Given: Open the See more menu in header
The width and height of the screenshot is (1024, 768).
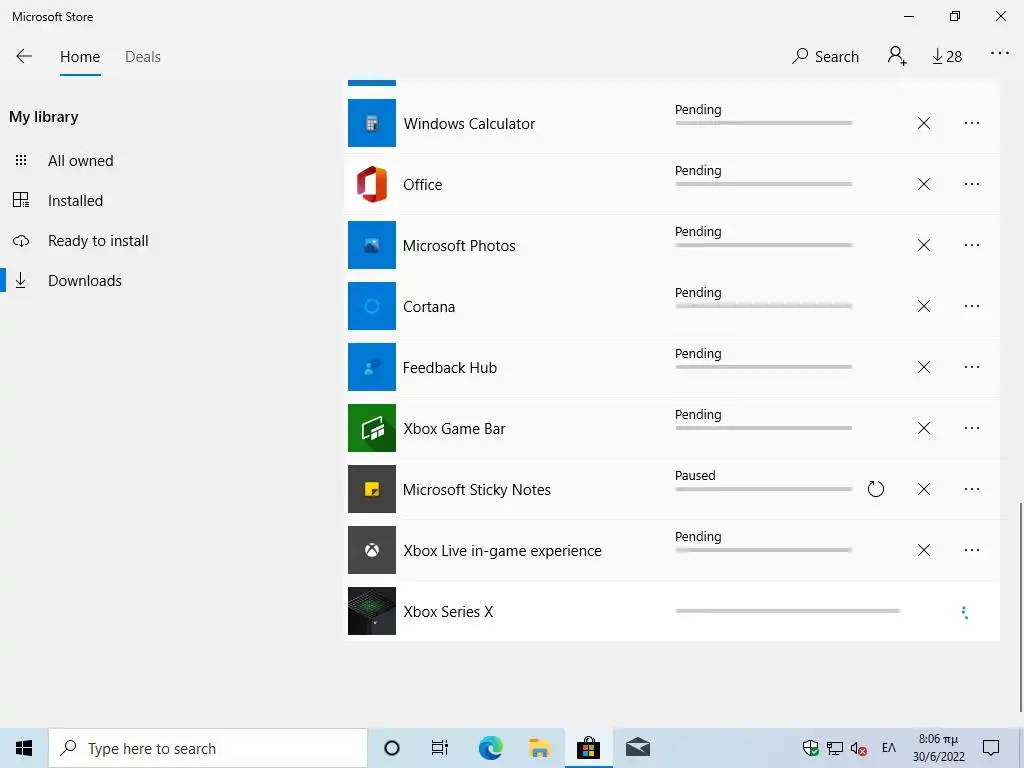Looking at the screenshot, I should coord(1000,53).
